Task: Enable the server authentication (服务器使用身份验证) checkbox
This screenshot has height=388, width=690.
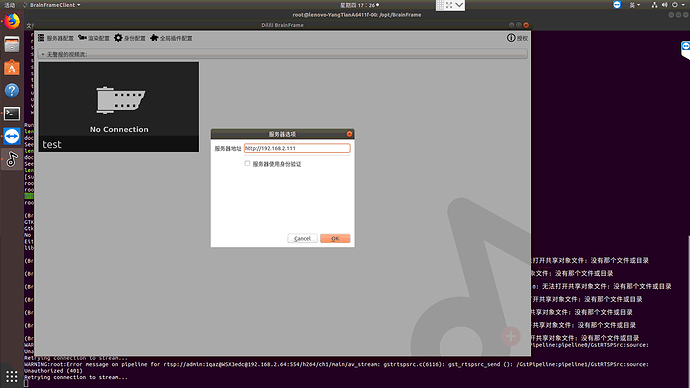Action: (247, 164)
